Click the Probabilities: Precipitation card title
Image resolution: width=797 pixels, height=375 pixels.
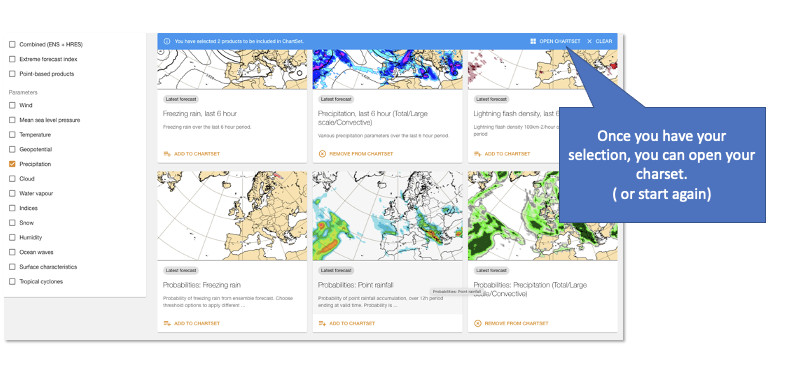click(x=530, y=289)
